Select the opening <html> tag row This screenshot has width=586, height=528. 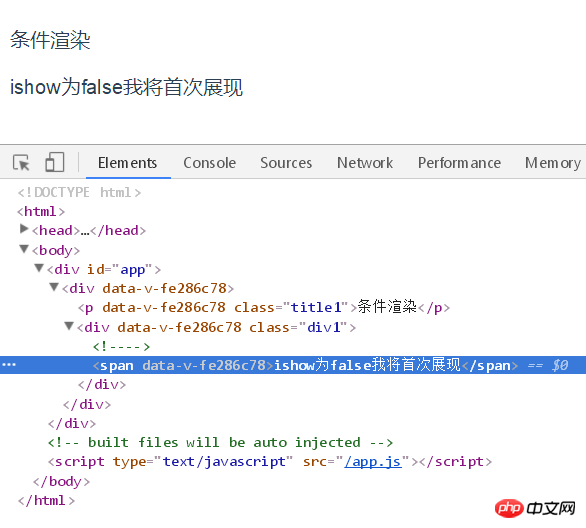click(x=41, y=211)
